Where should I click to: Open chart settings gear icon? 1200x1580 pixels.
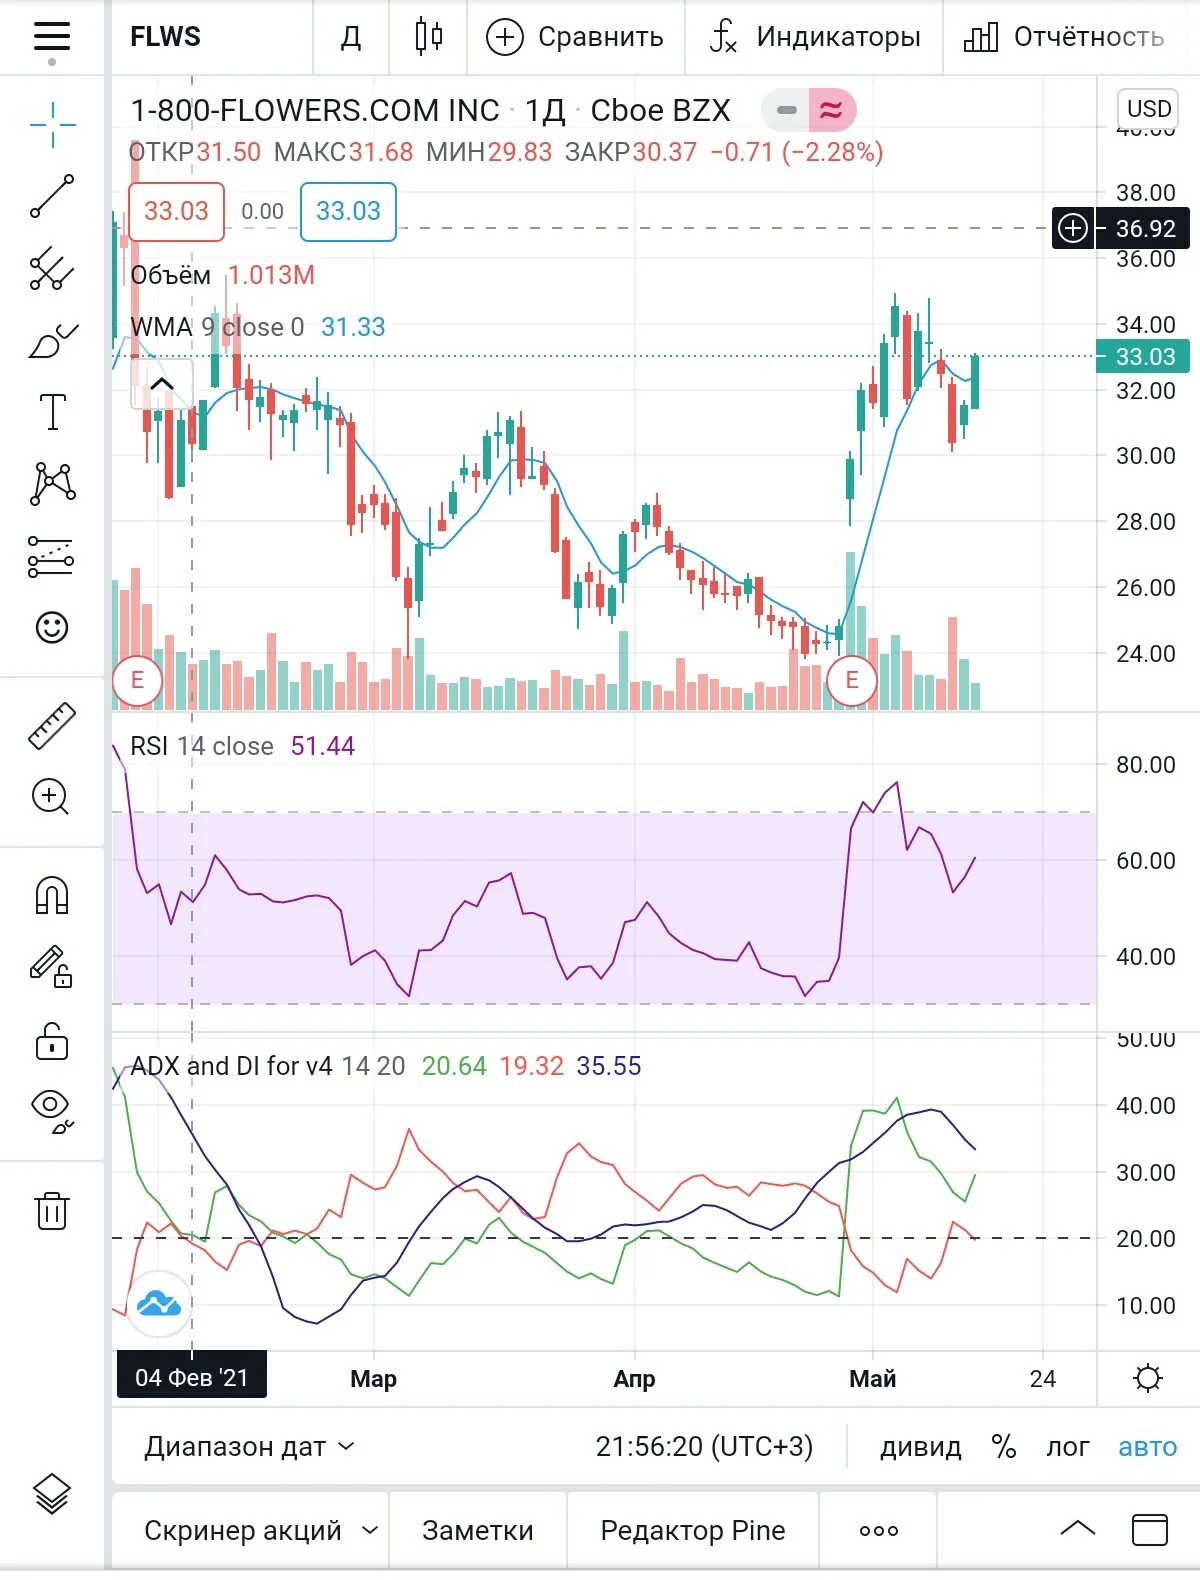point(1148,1378)
